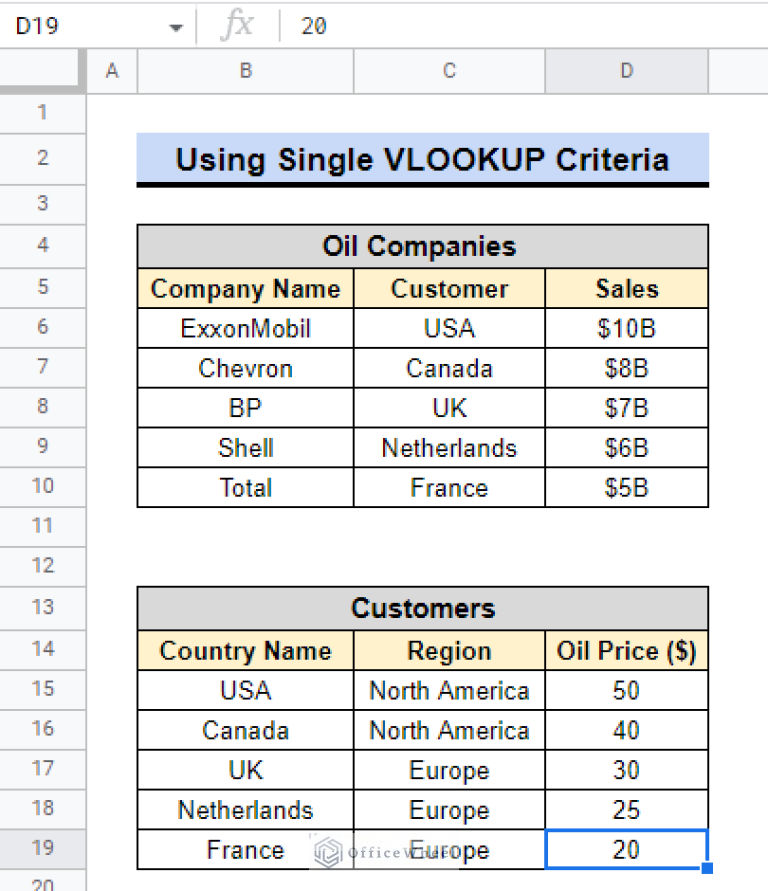This screenshot has height=891, width=768.
Task: Click the North America region cell in row 15
Action: (x=448, y=690)
